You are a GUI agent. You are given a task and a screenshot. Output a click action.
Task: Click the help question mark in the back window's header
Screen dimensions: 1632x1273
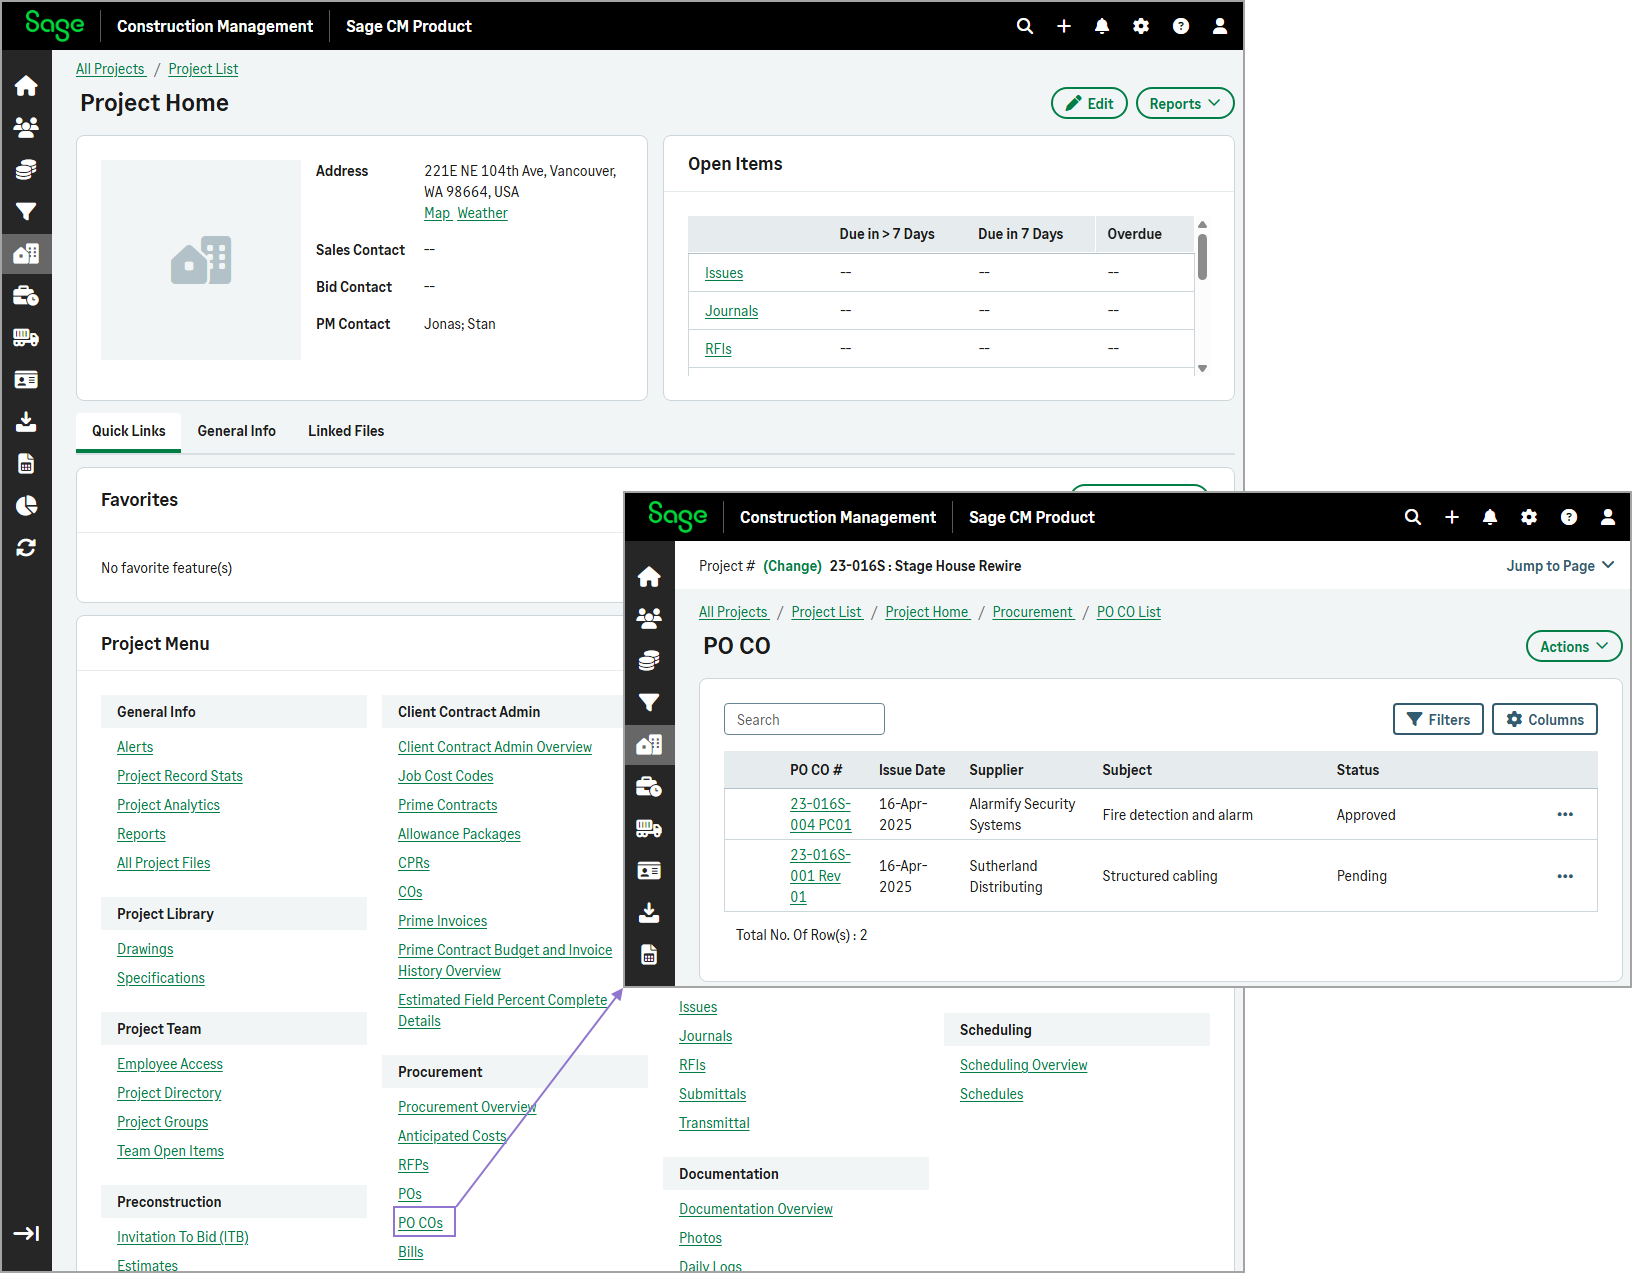tap(1181, 26)
